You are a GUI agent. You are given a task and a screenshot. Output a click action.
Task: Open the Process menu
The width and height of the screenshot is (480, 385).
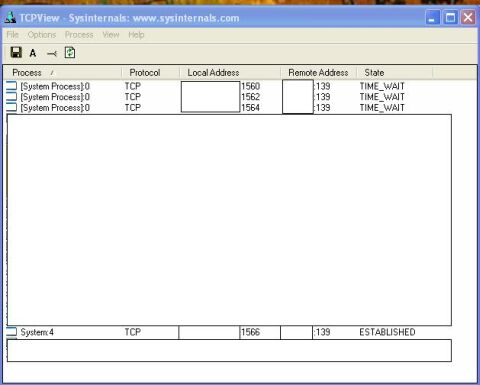79,35
